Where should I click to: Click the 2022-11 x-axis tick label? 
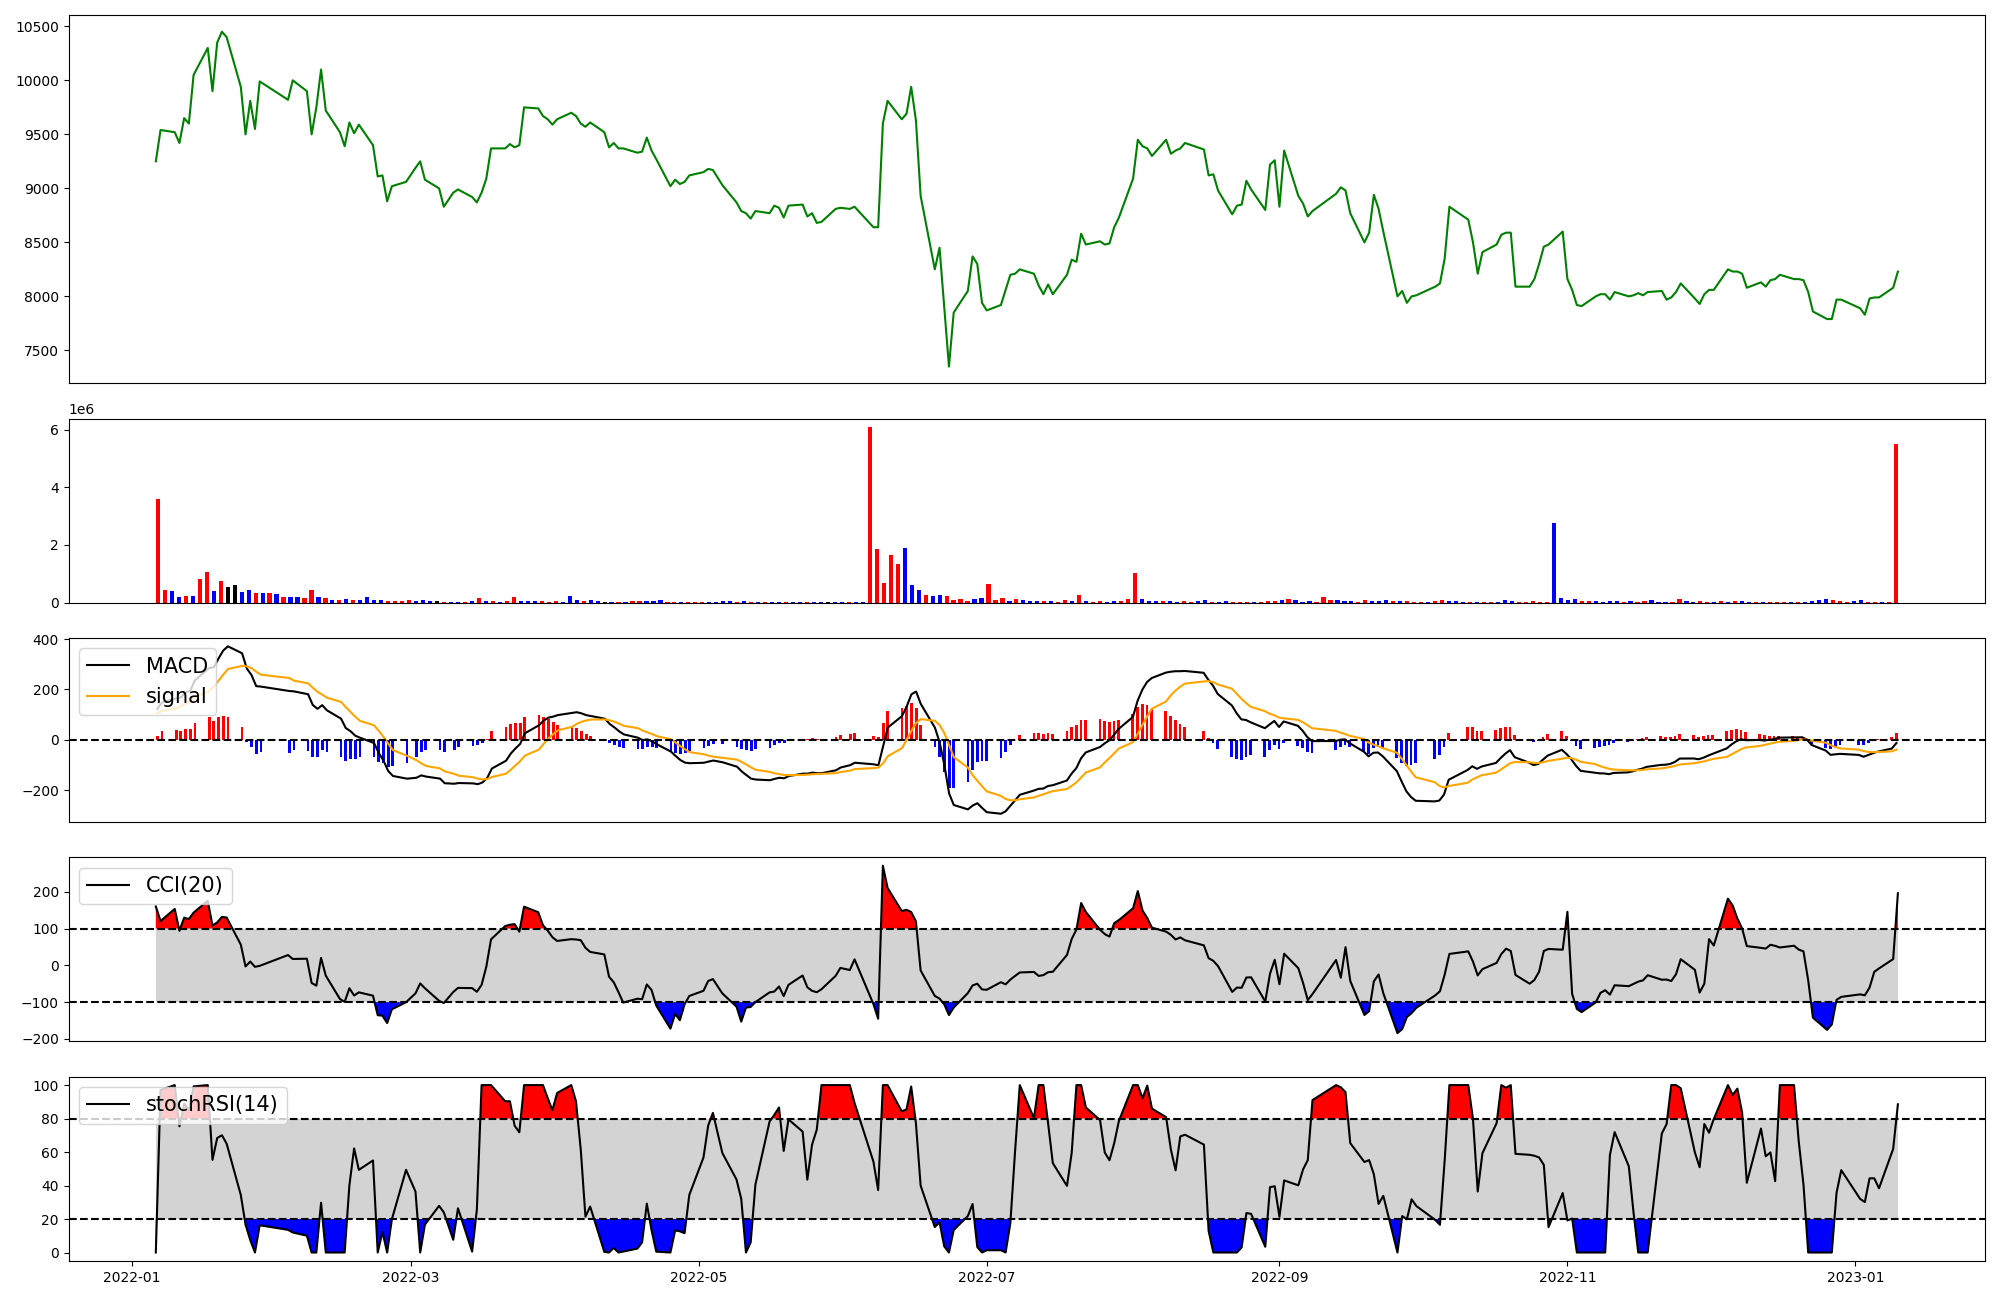1567,1277
